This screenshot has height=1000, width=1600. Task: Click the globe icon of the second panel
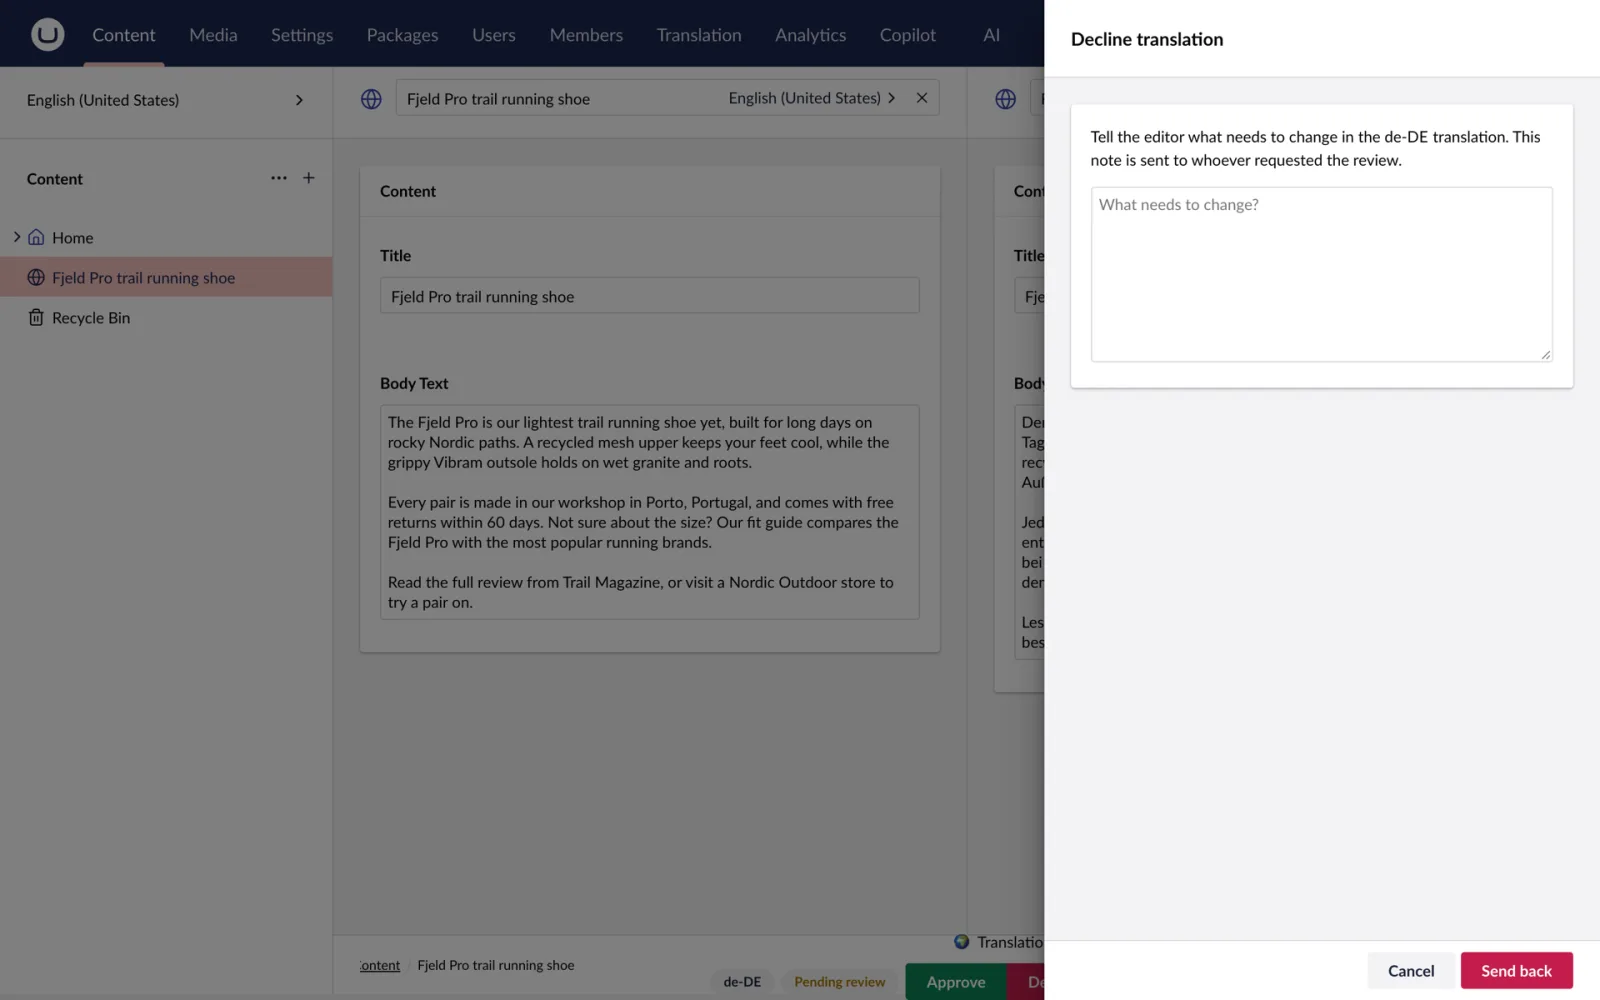[1006, 99]
